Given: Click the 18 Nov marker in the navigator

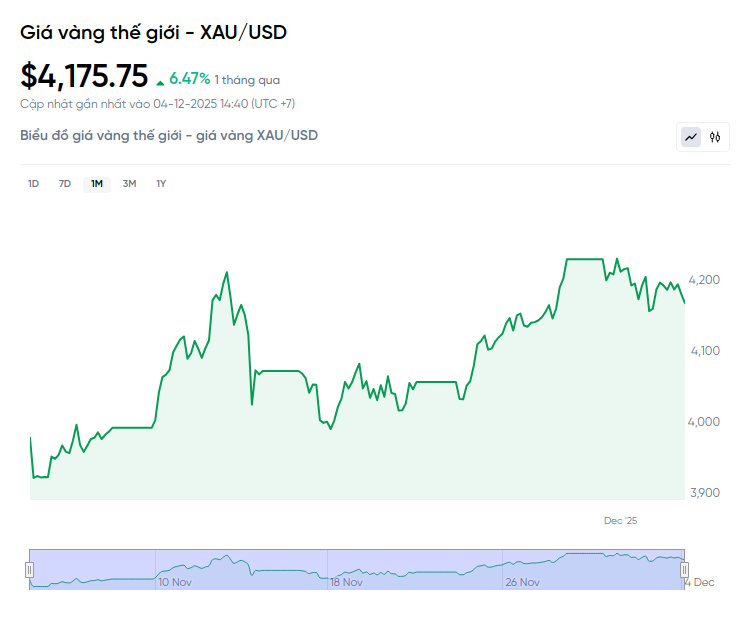Looking at the screenshot, I should point(346,582).
